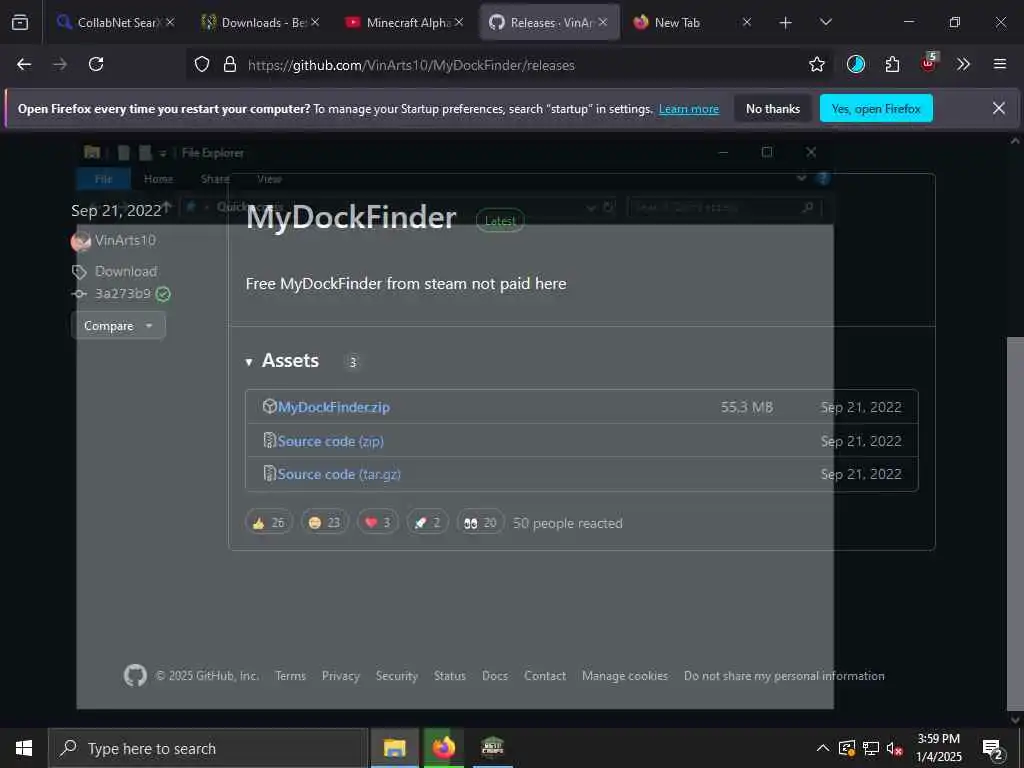Click the eyes reaction with 20
The width and height of the screenshot is (1024, 768).
point(480,522)
